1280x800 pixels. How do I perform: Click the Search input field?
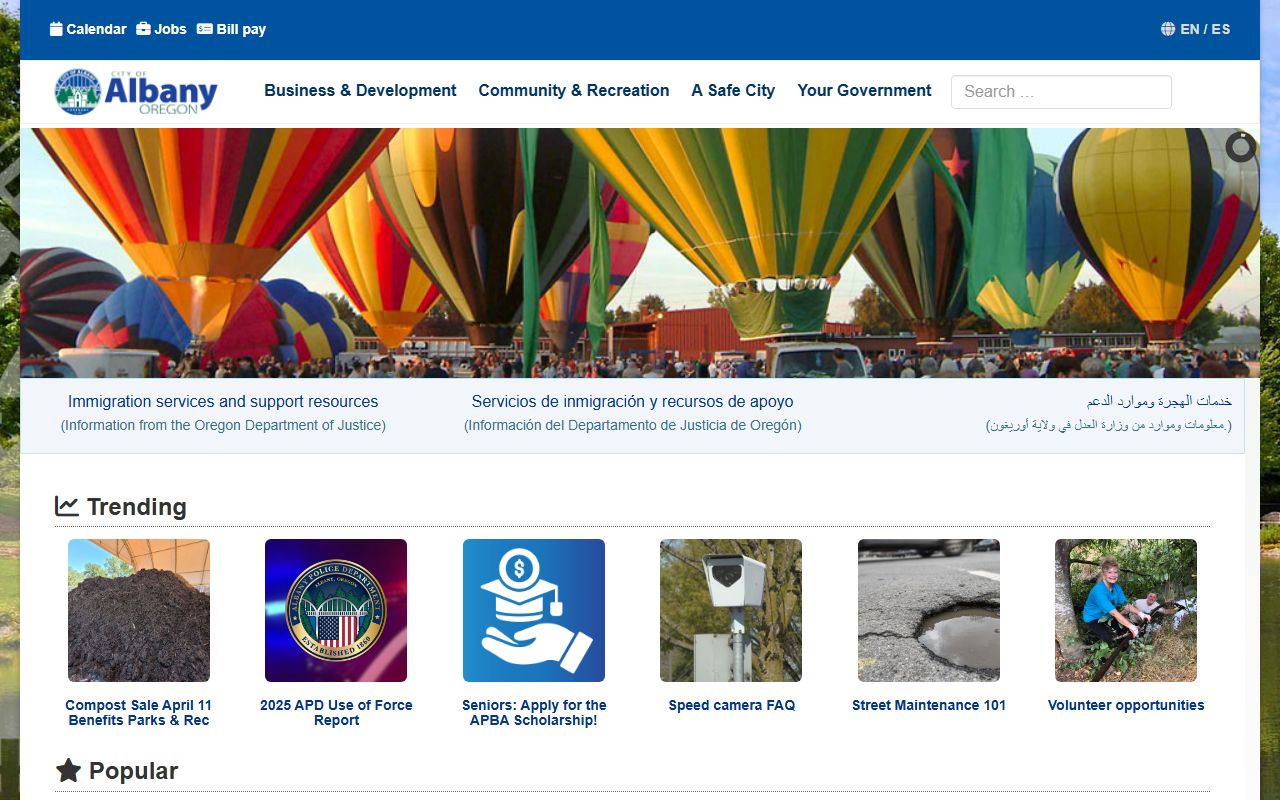pyautogui.click(x=1060, y=92)
